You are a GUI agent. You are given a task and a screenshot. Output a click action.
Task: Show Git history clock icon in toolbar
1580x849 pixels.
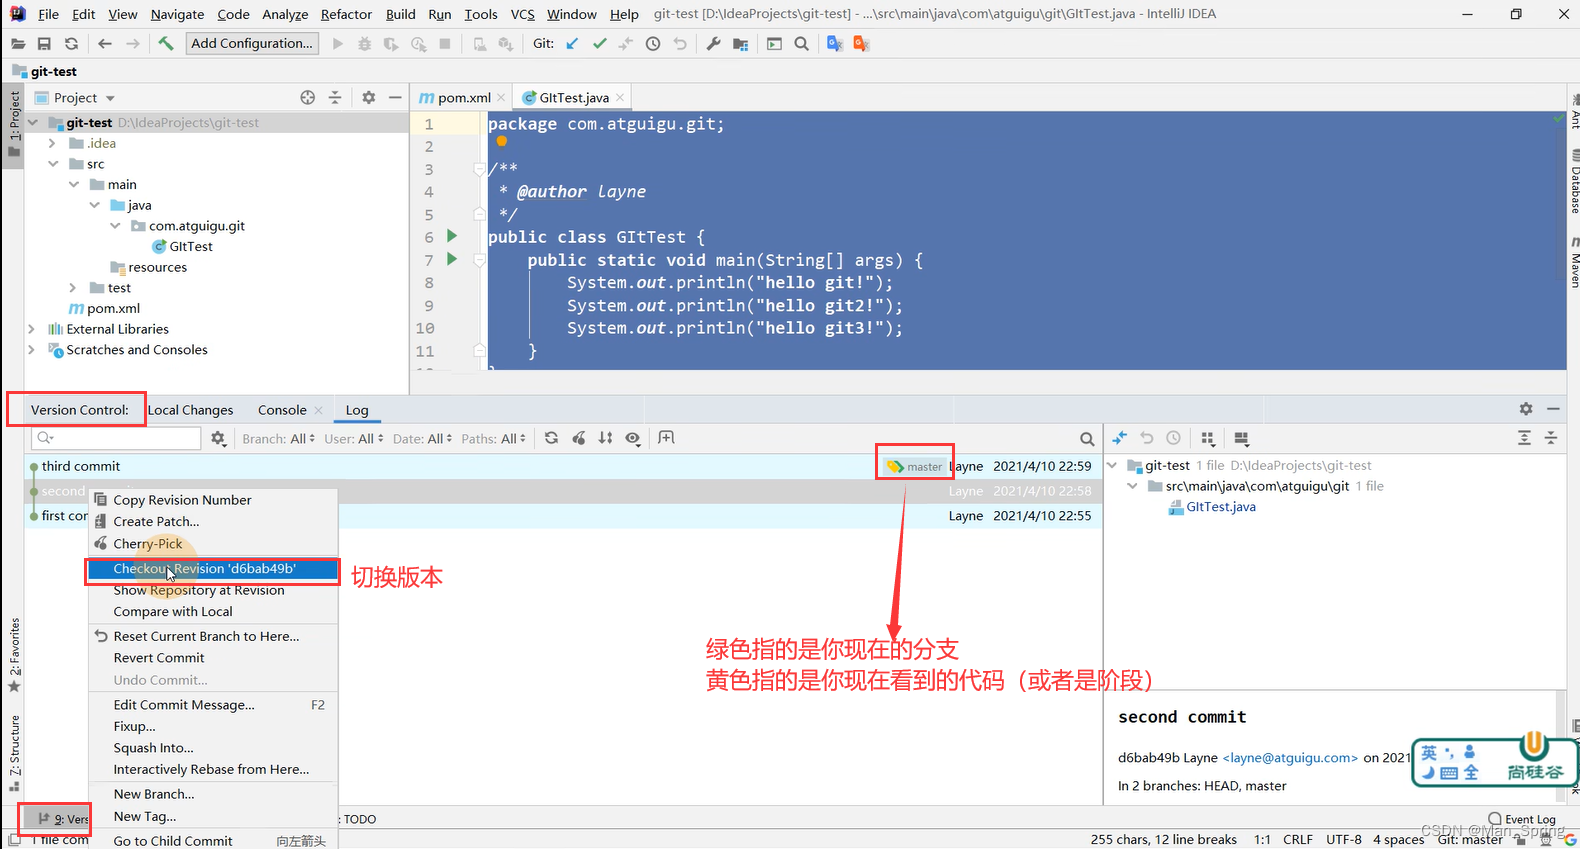(653, 44)
